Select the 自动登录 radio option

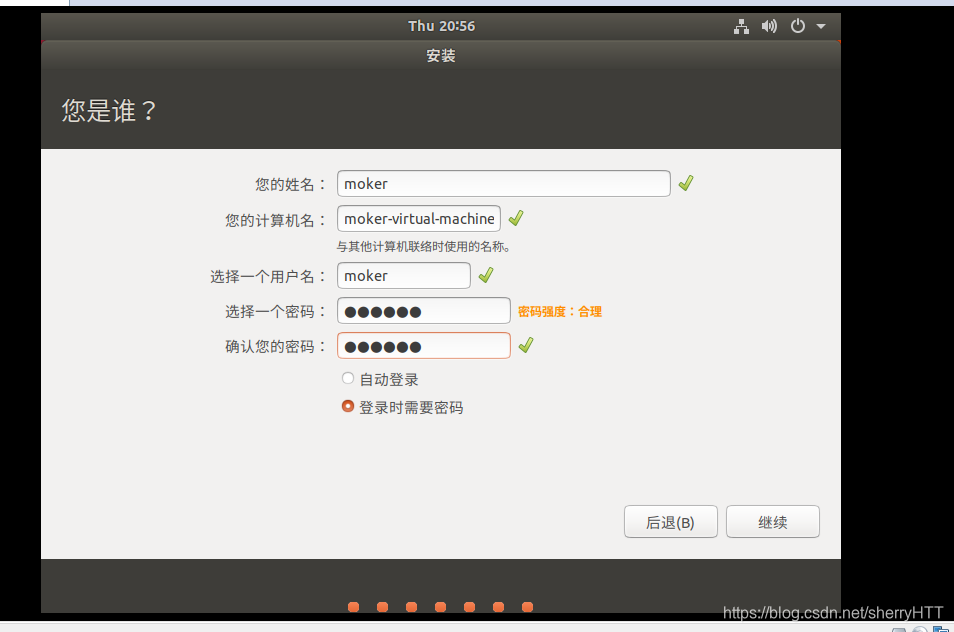tap(348, 378)
